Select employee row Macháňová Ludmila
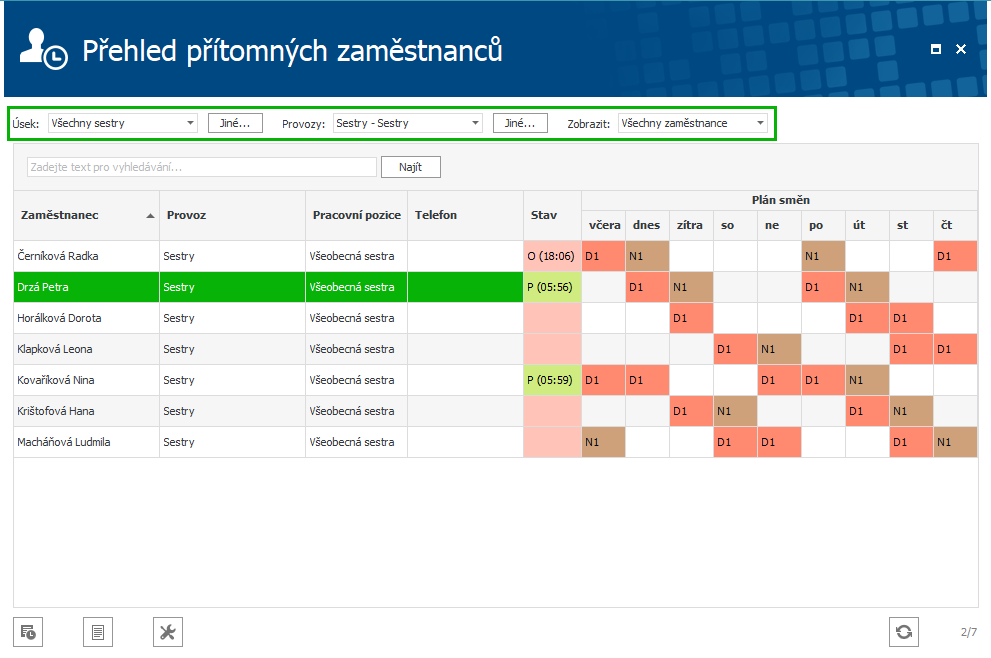The image size is (991, 658). 496,442
